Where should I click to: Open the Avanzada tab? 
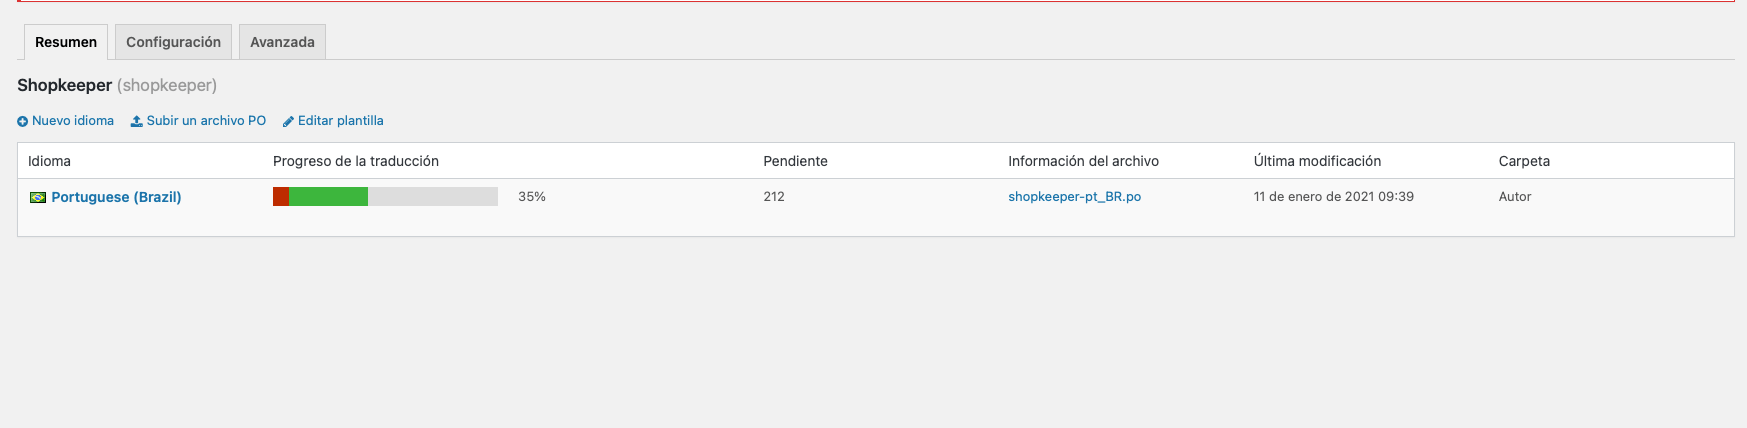(x=282, y=42)
